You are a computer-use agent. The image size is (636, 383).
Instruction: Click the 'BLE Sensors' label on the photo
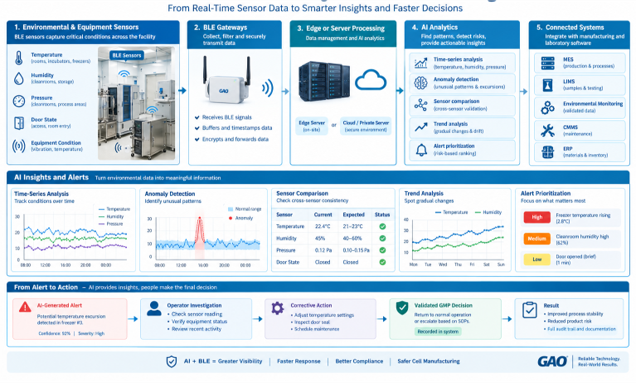pyautogui.click(x=127, y=55)
